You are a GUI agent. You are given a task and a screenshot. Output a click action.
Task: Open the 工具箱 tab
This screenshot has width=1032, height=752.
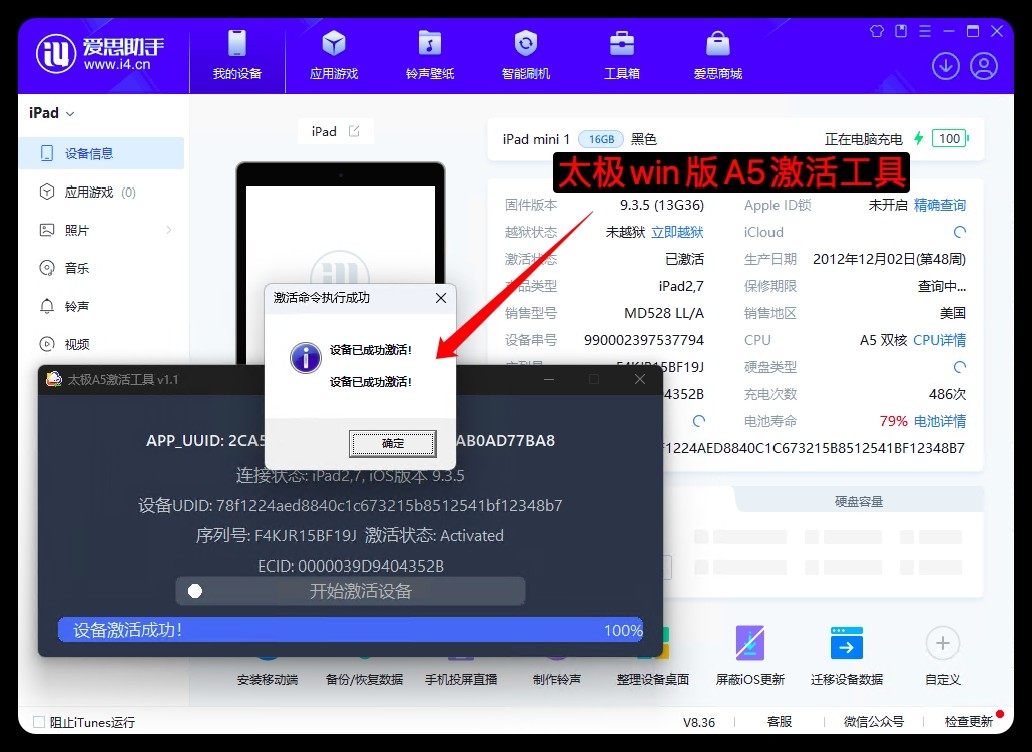pos(622,55)
